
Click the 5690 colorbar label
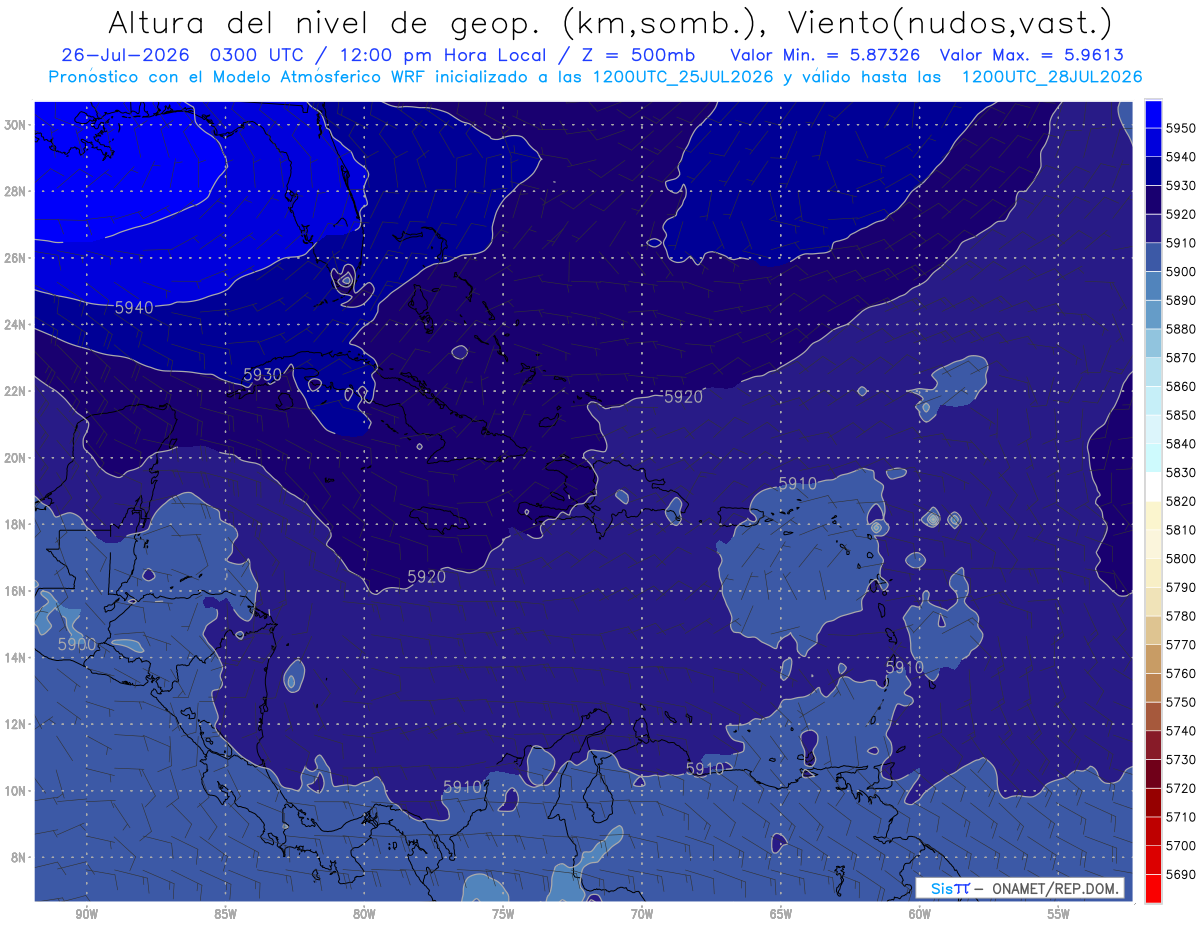pos(1181,874)
